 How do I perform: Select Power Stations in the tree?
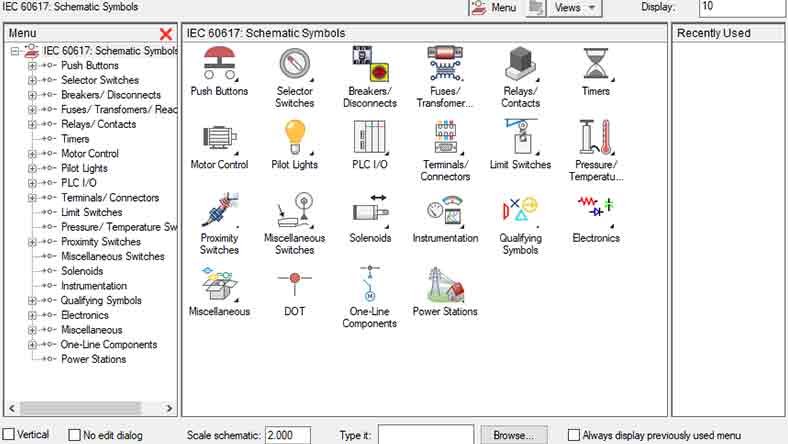point(93,359)
